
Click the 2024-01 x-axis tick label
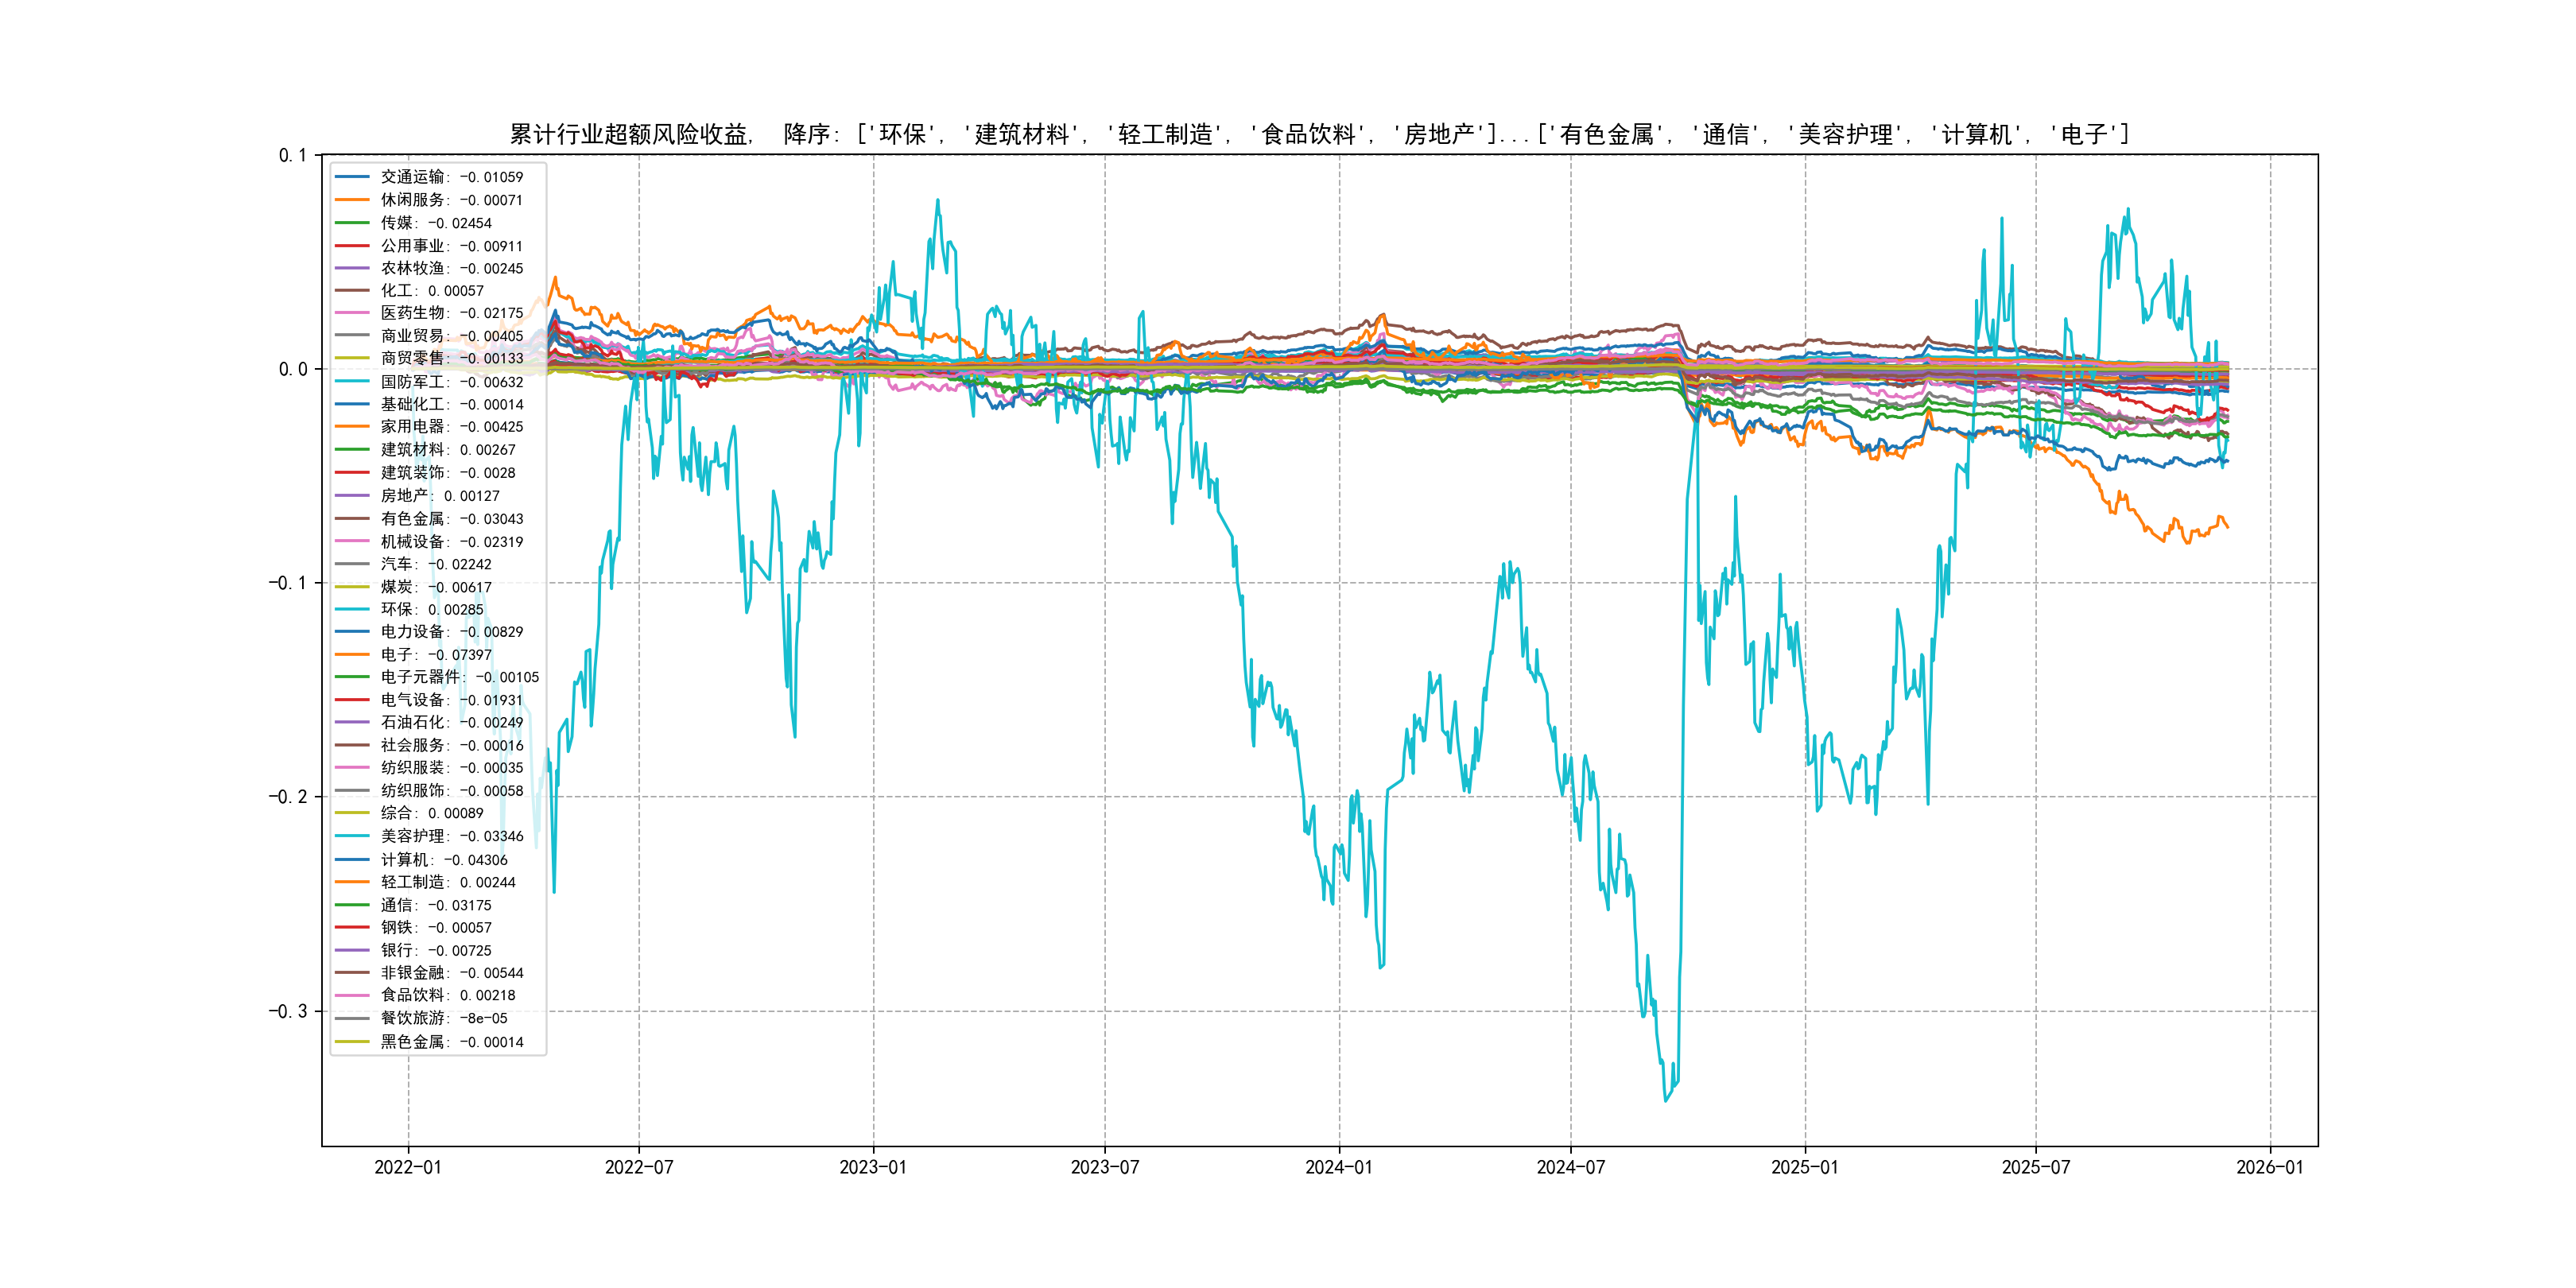click(1338, 1167)
